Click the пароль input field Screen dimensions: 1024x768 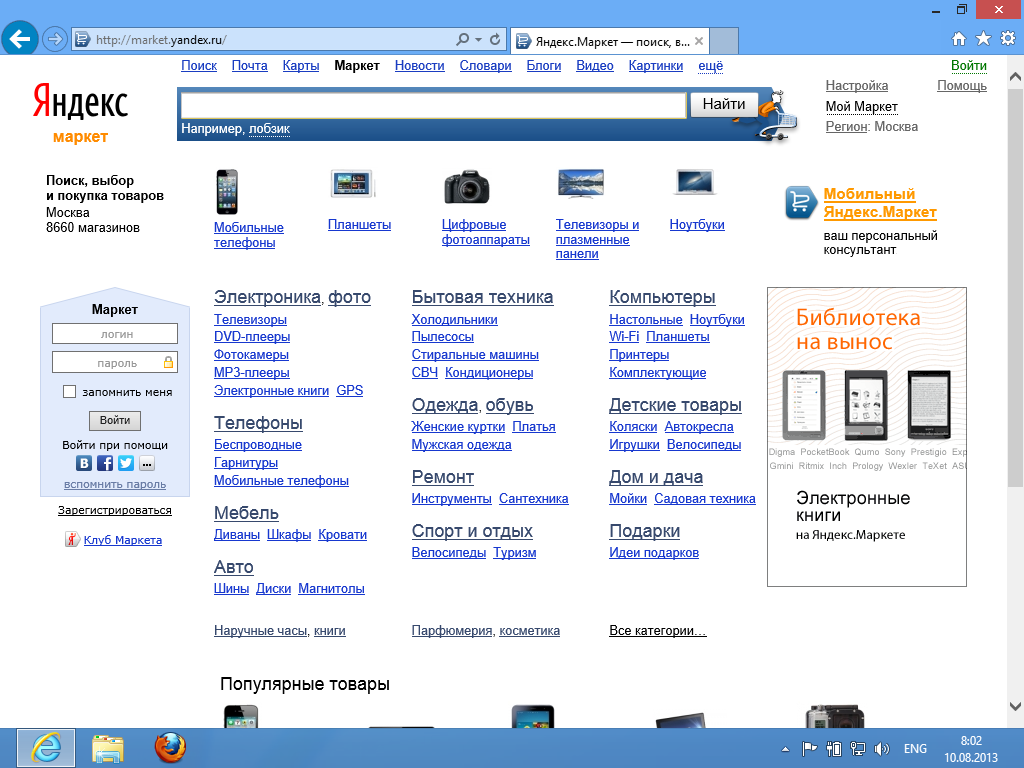click(115, 362)
